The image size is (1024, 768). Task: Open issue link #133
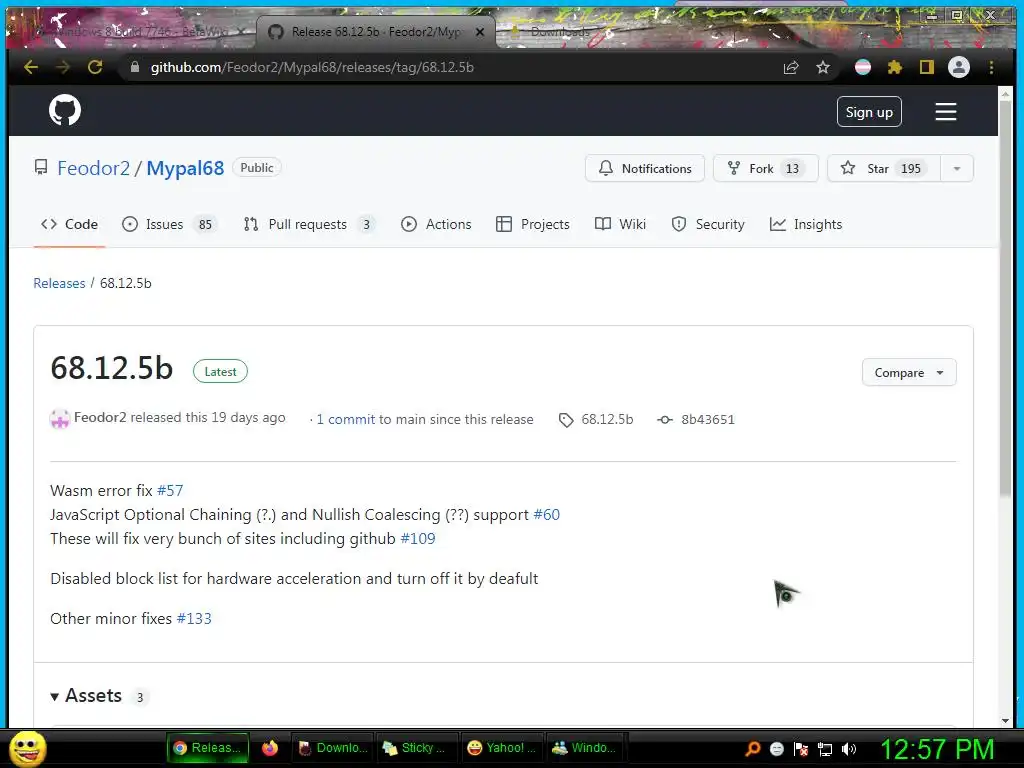click(x=194, y=618)
